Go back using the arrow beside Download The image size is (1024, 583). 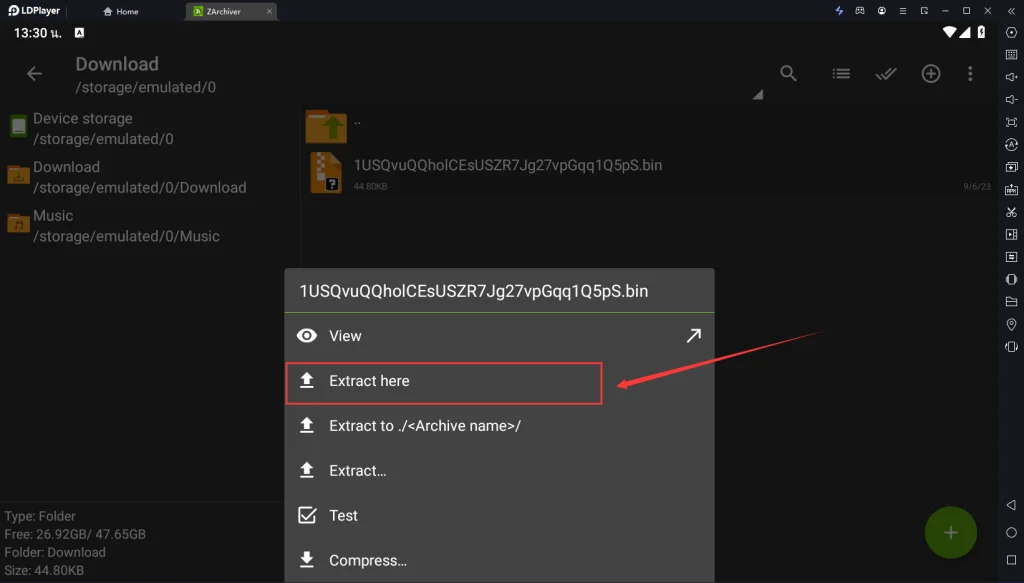pos(35,74)
